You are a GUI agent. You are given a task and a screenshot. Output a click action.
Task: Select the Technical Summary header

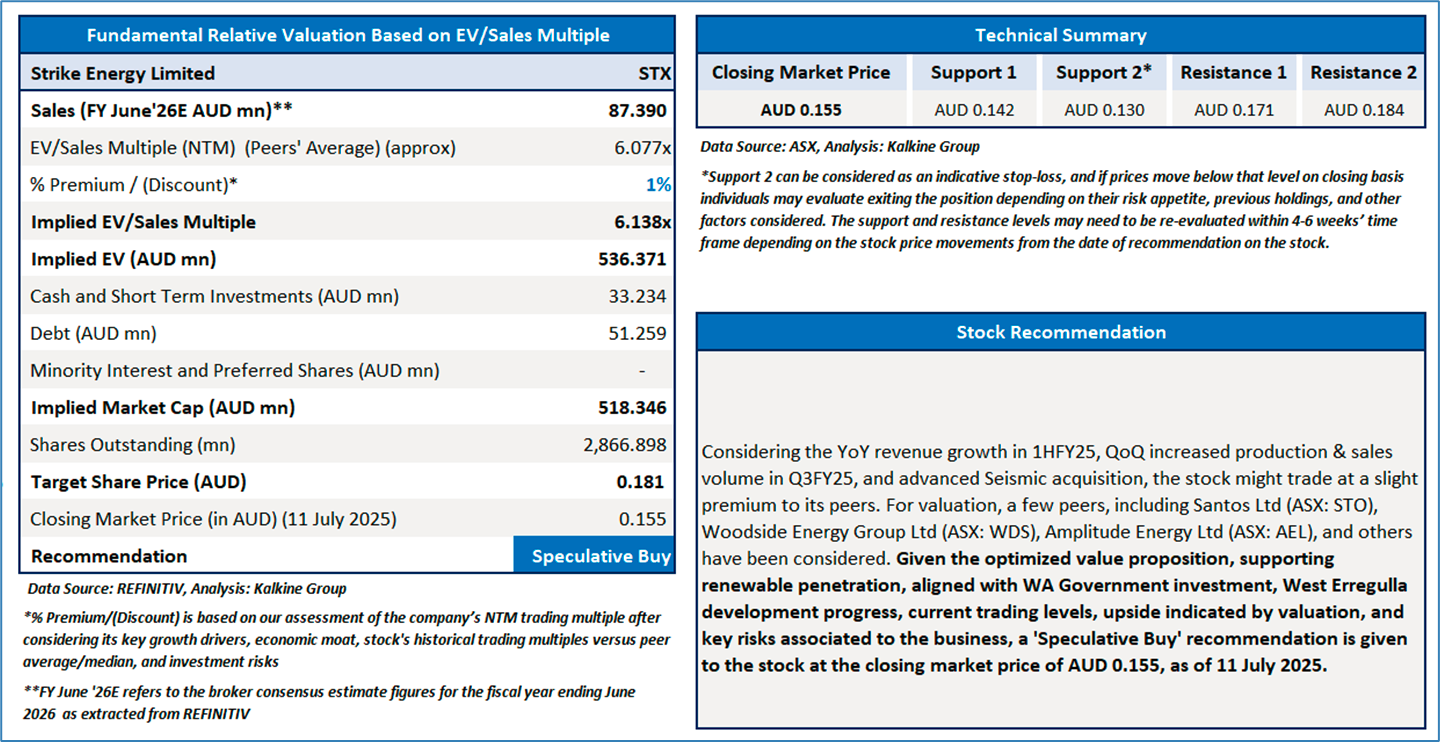point(1061,35)
